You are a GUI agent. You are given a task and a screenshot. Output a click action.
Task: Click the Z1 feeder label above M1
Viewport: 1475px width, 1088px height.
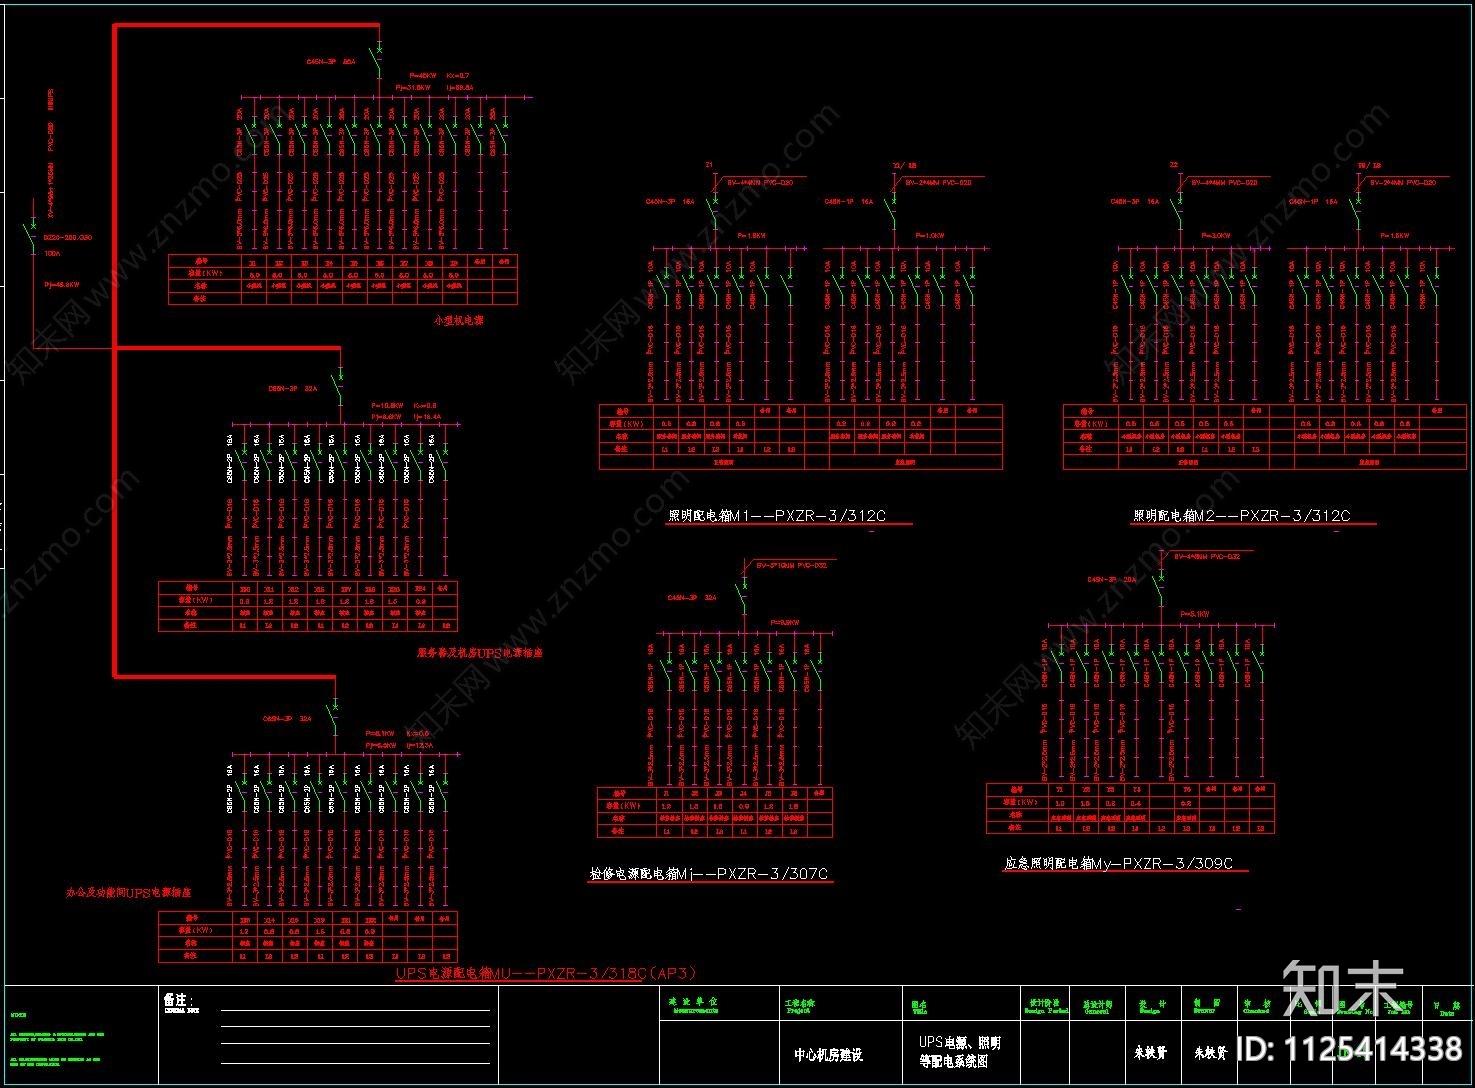pyautogui.click(x=709, y=165)
